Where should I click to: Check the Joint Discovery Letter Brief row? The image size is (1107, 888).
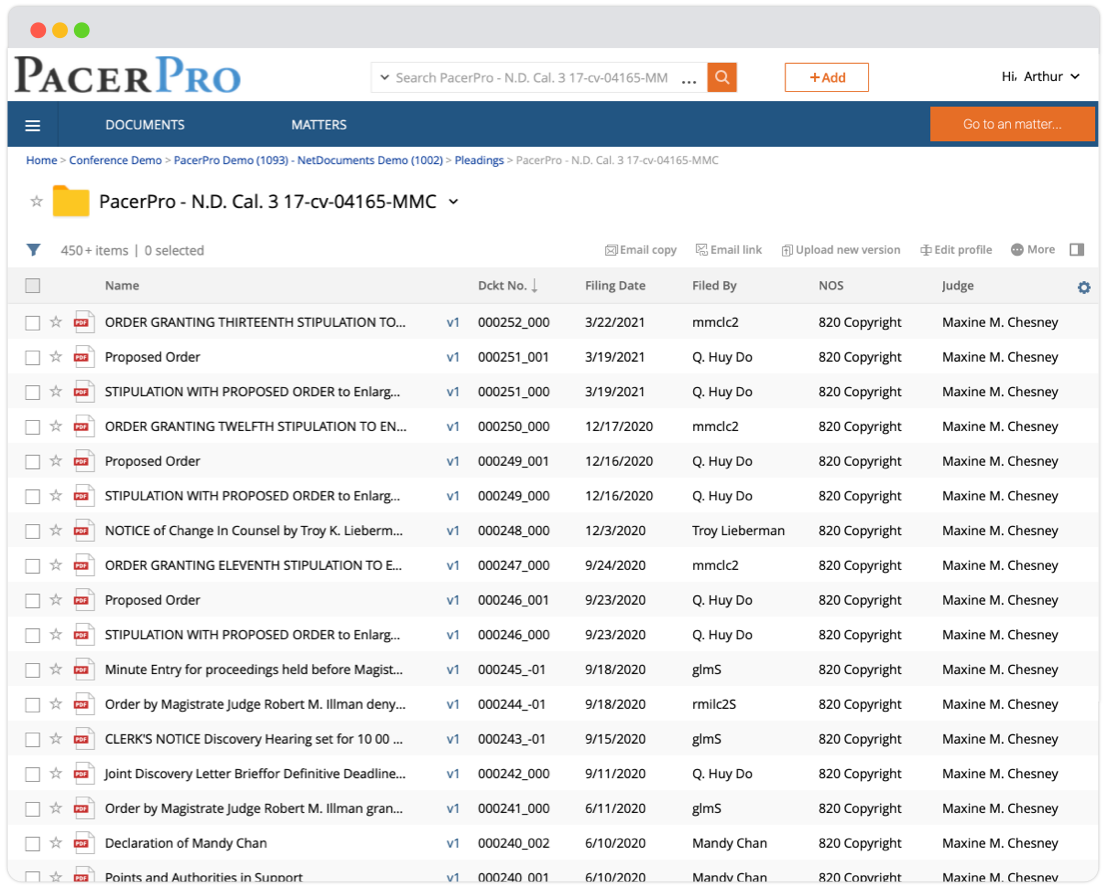(x=32, y=774)
